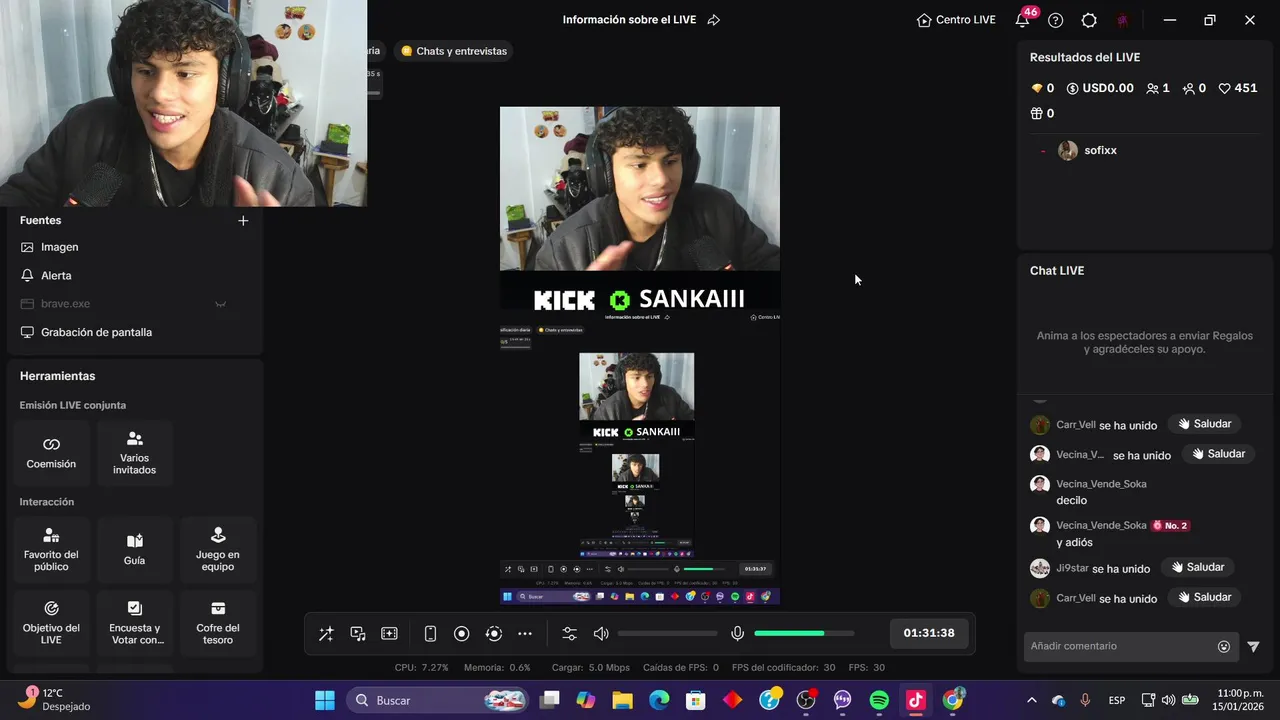The image size is (1280, 720).
Task: Share LIVE information with arrow icon
Action: (714, 20)
